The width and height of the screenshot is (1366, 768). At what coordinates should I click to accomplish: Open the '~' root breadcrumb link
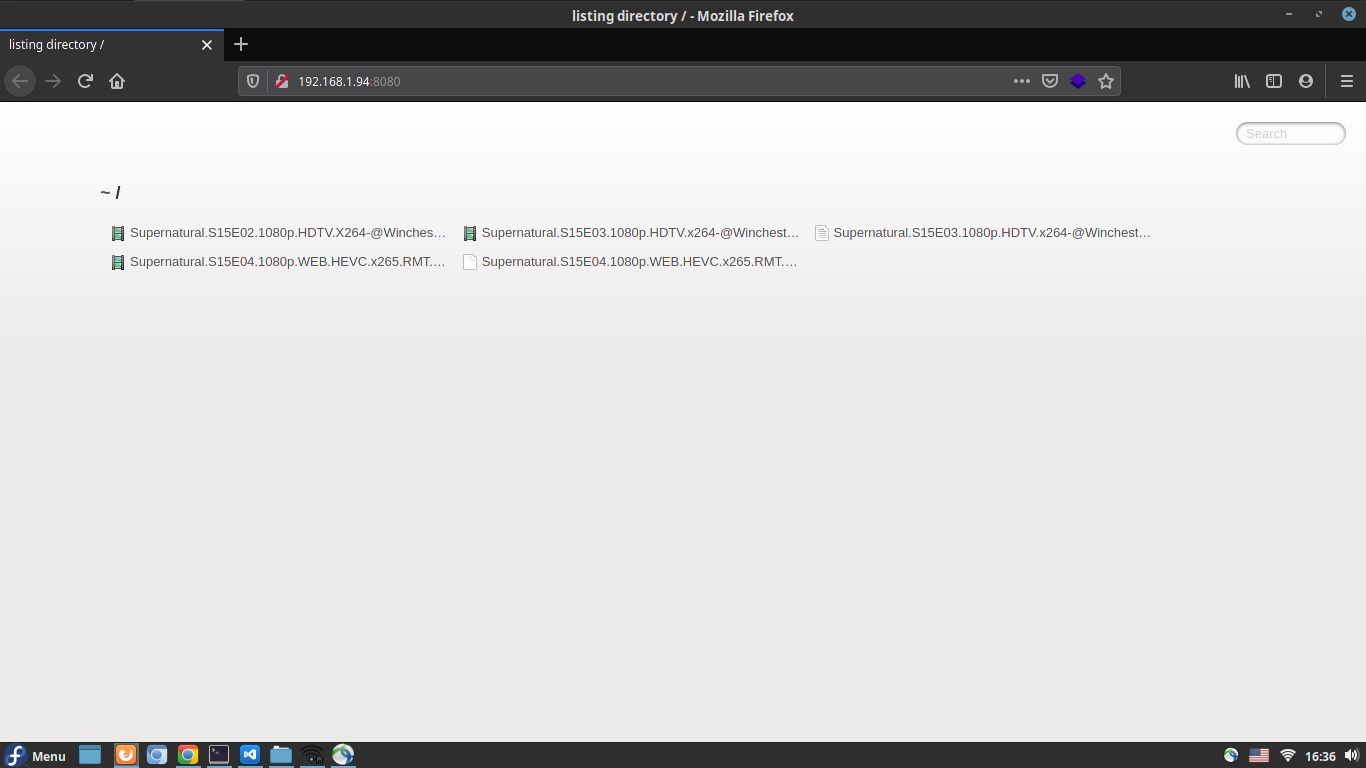click(x=105, y=193)
